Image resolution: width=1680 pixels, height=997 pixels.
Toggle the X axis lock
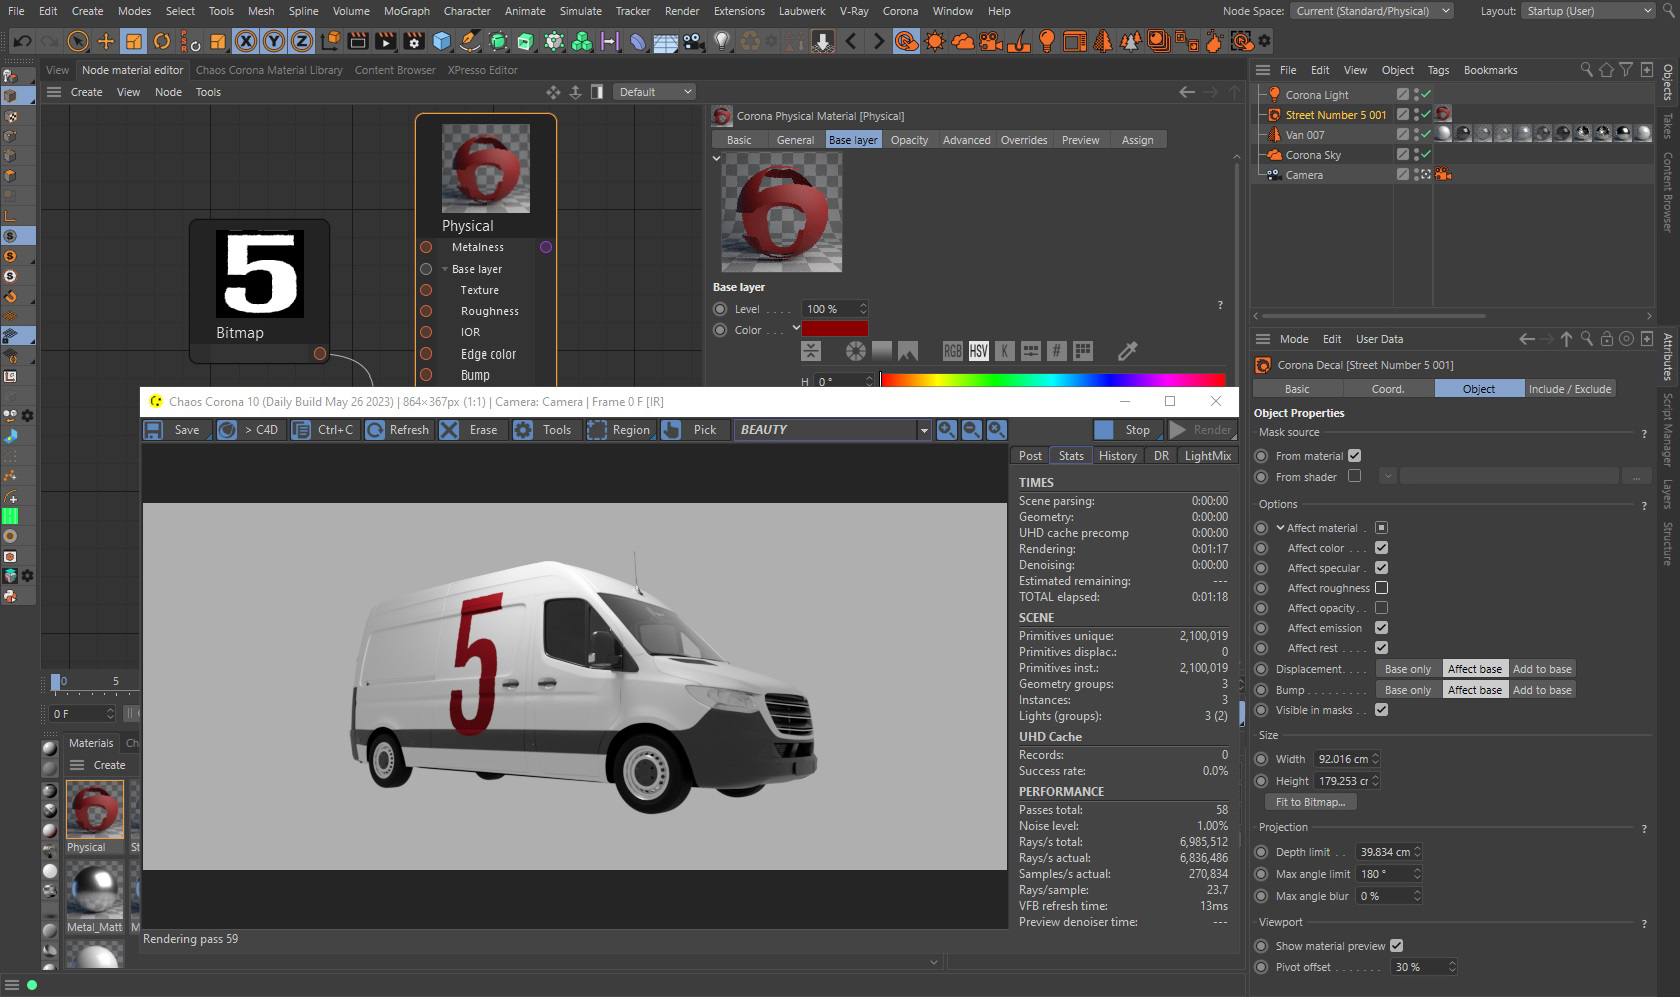(245, 42)
